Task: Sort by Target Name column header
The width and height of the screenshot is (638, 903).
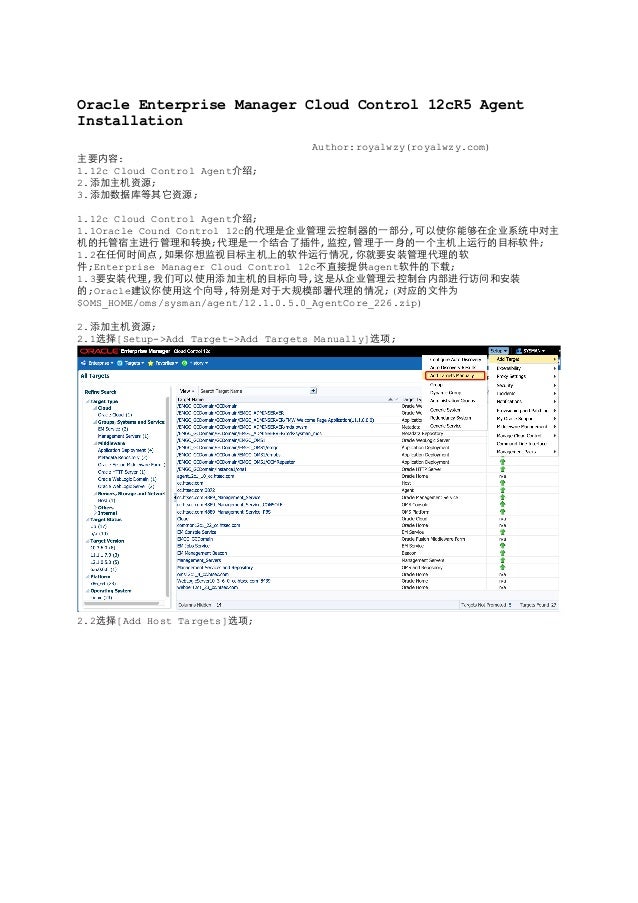Action: pos(191,399)
